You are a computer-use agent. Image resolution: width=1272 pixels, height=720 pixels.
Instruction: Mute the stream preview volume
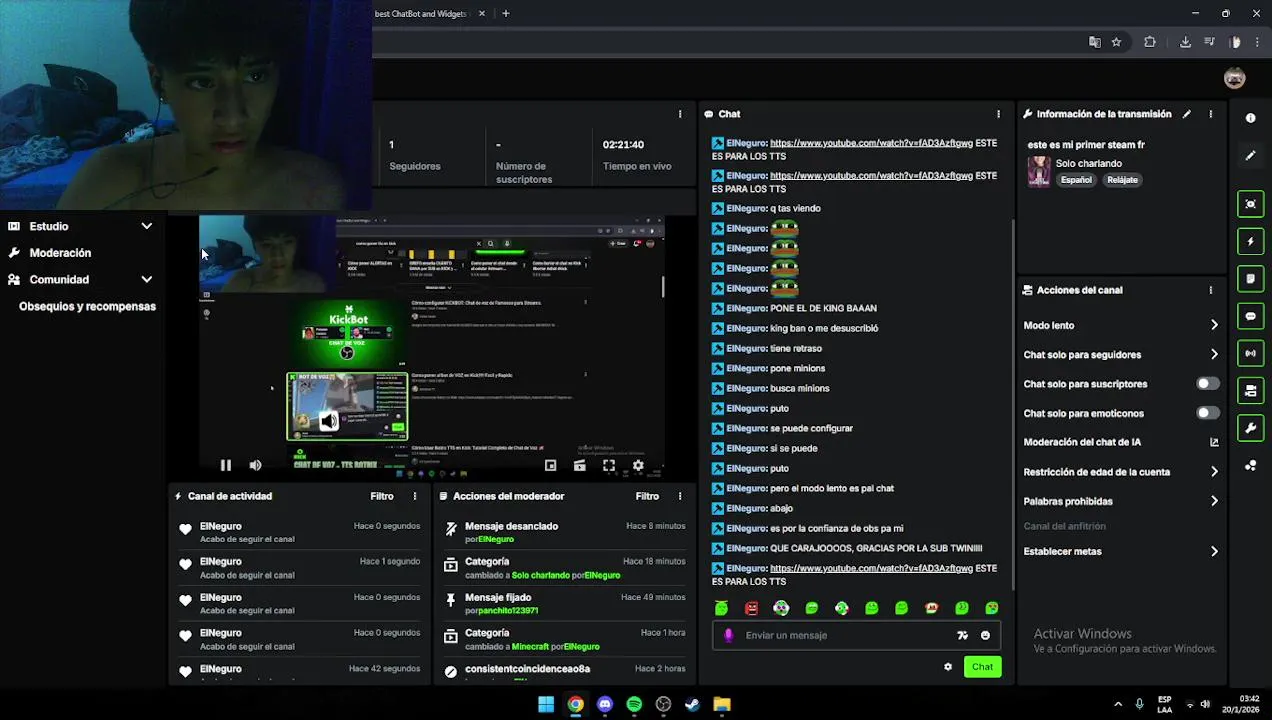pyautogui.click(x=255, y=465)
